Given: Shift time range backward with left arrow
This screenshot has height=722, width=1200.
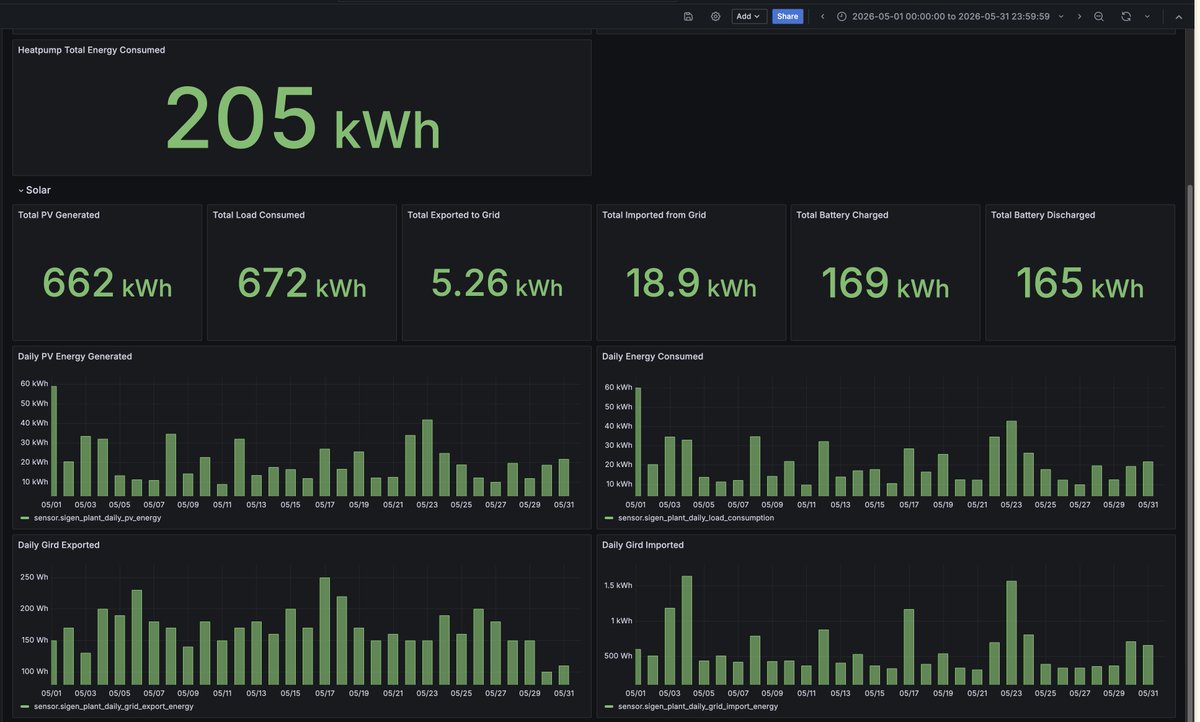Looking at the screenshot, I should (823, 16).
